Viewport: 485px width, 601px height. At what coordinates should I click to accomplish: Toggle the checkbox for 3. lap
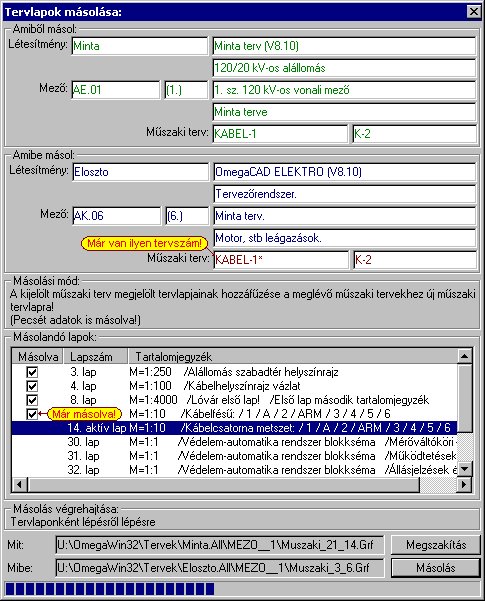pyautogui.click(x=32, y=372)
